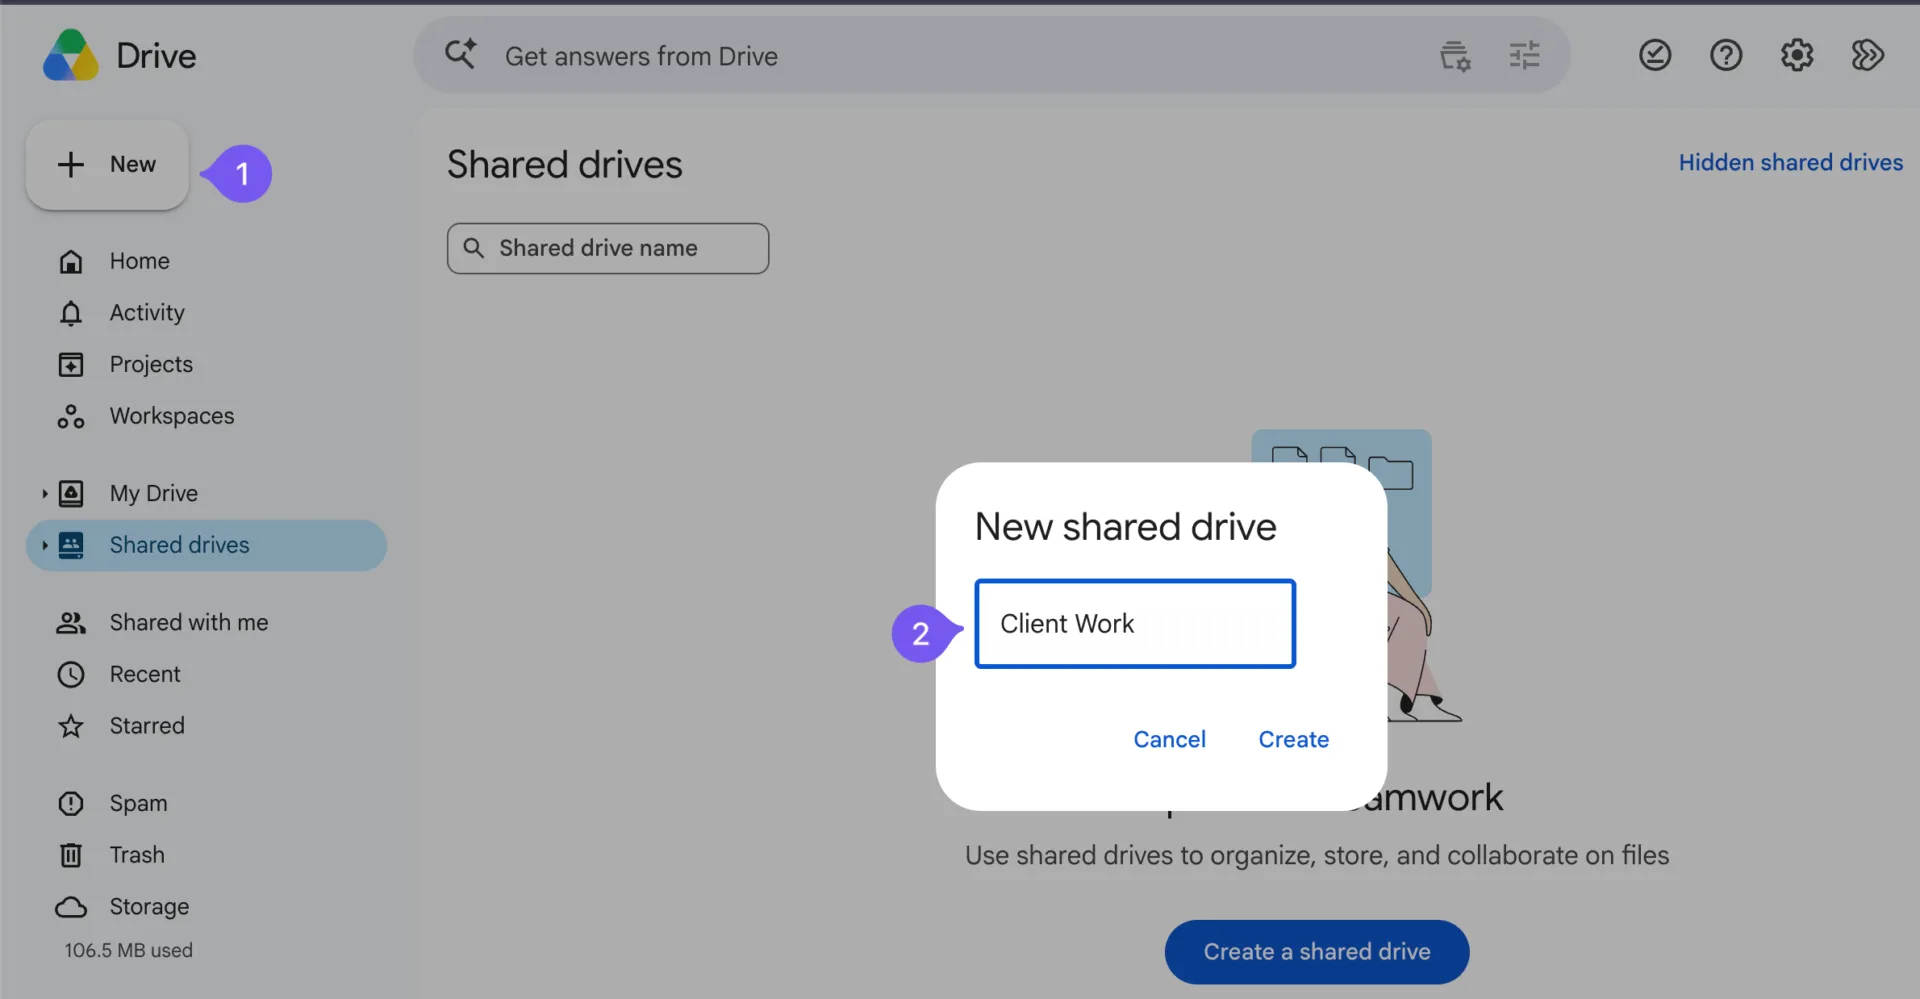1920x999 pixels.
Task: Click the Starred star icon
Action: point(71,726)
